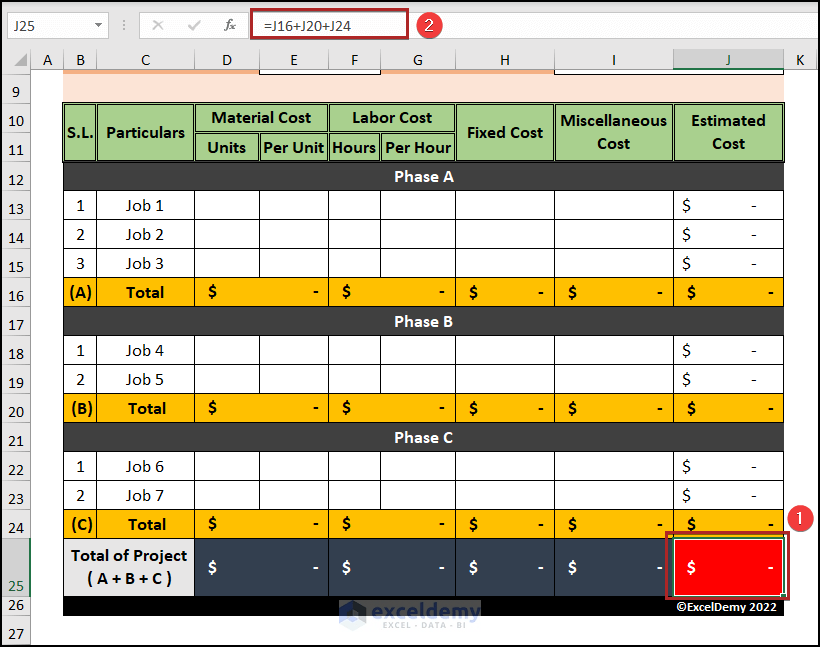
Task: Select the Job 1 cell
Action: [145, 205]
